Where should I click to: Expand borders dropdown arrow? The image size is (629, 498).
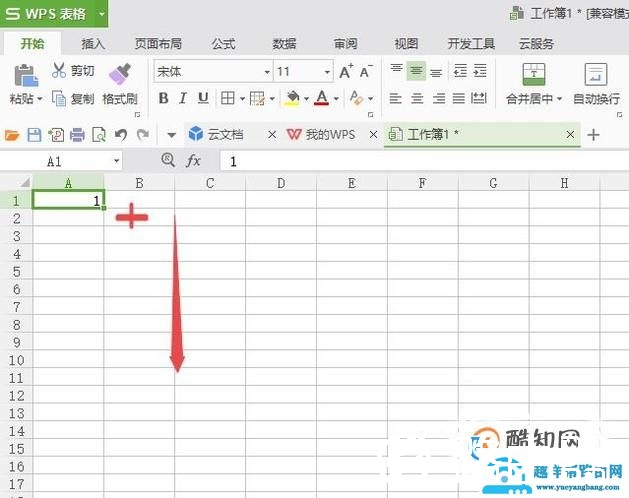click(242, 99)
